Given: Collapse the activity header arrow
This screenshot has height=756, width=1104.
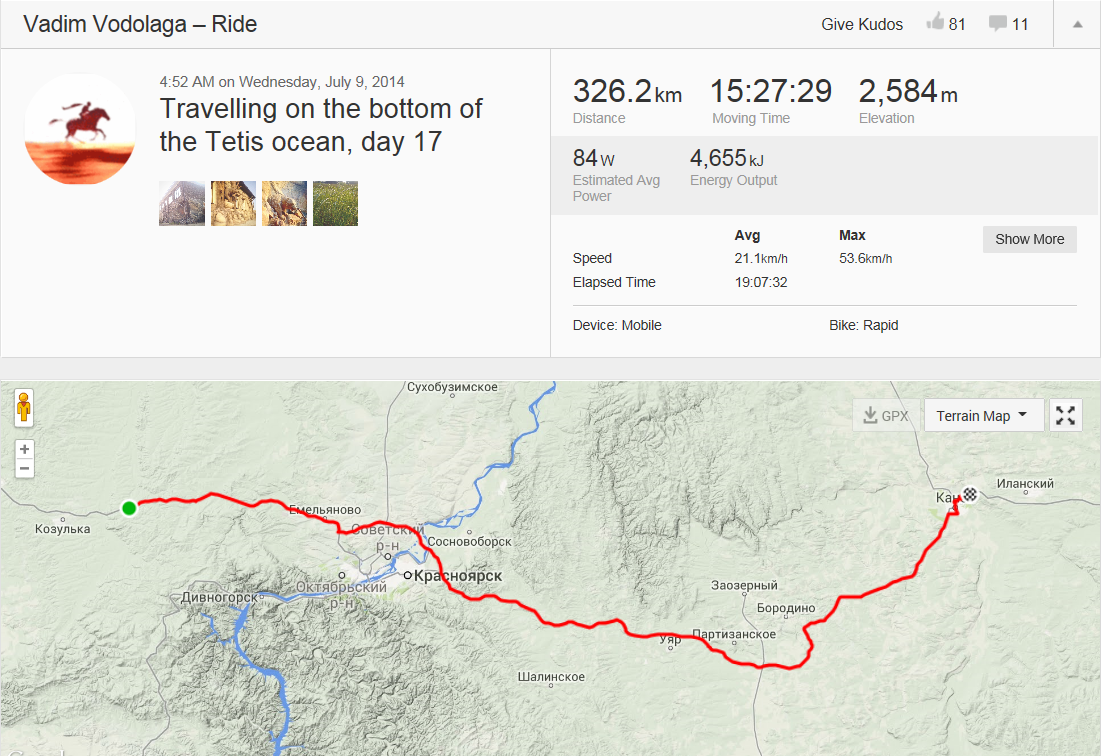Looking at the screenshot, I should 1078,24.
